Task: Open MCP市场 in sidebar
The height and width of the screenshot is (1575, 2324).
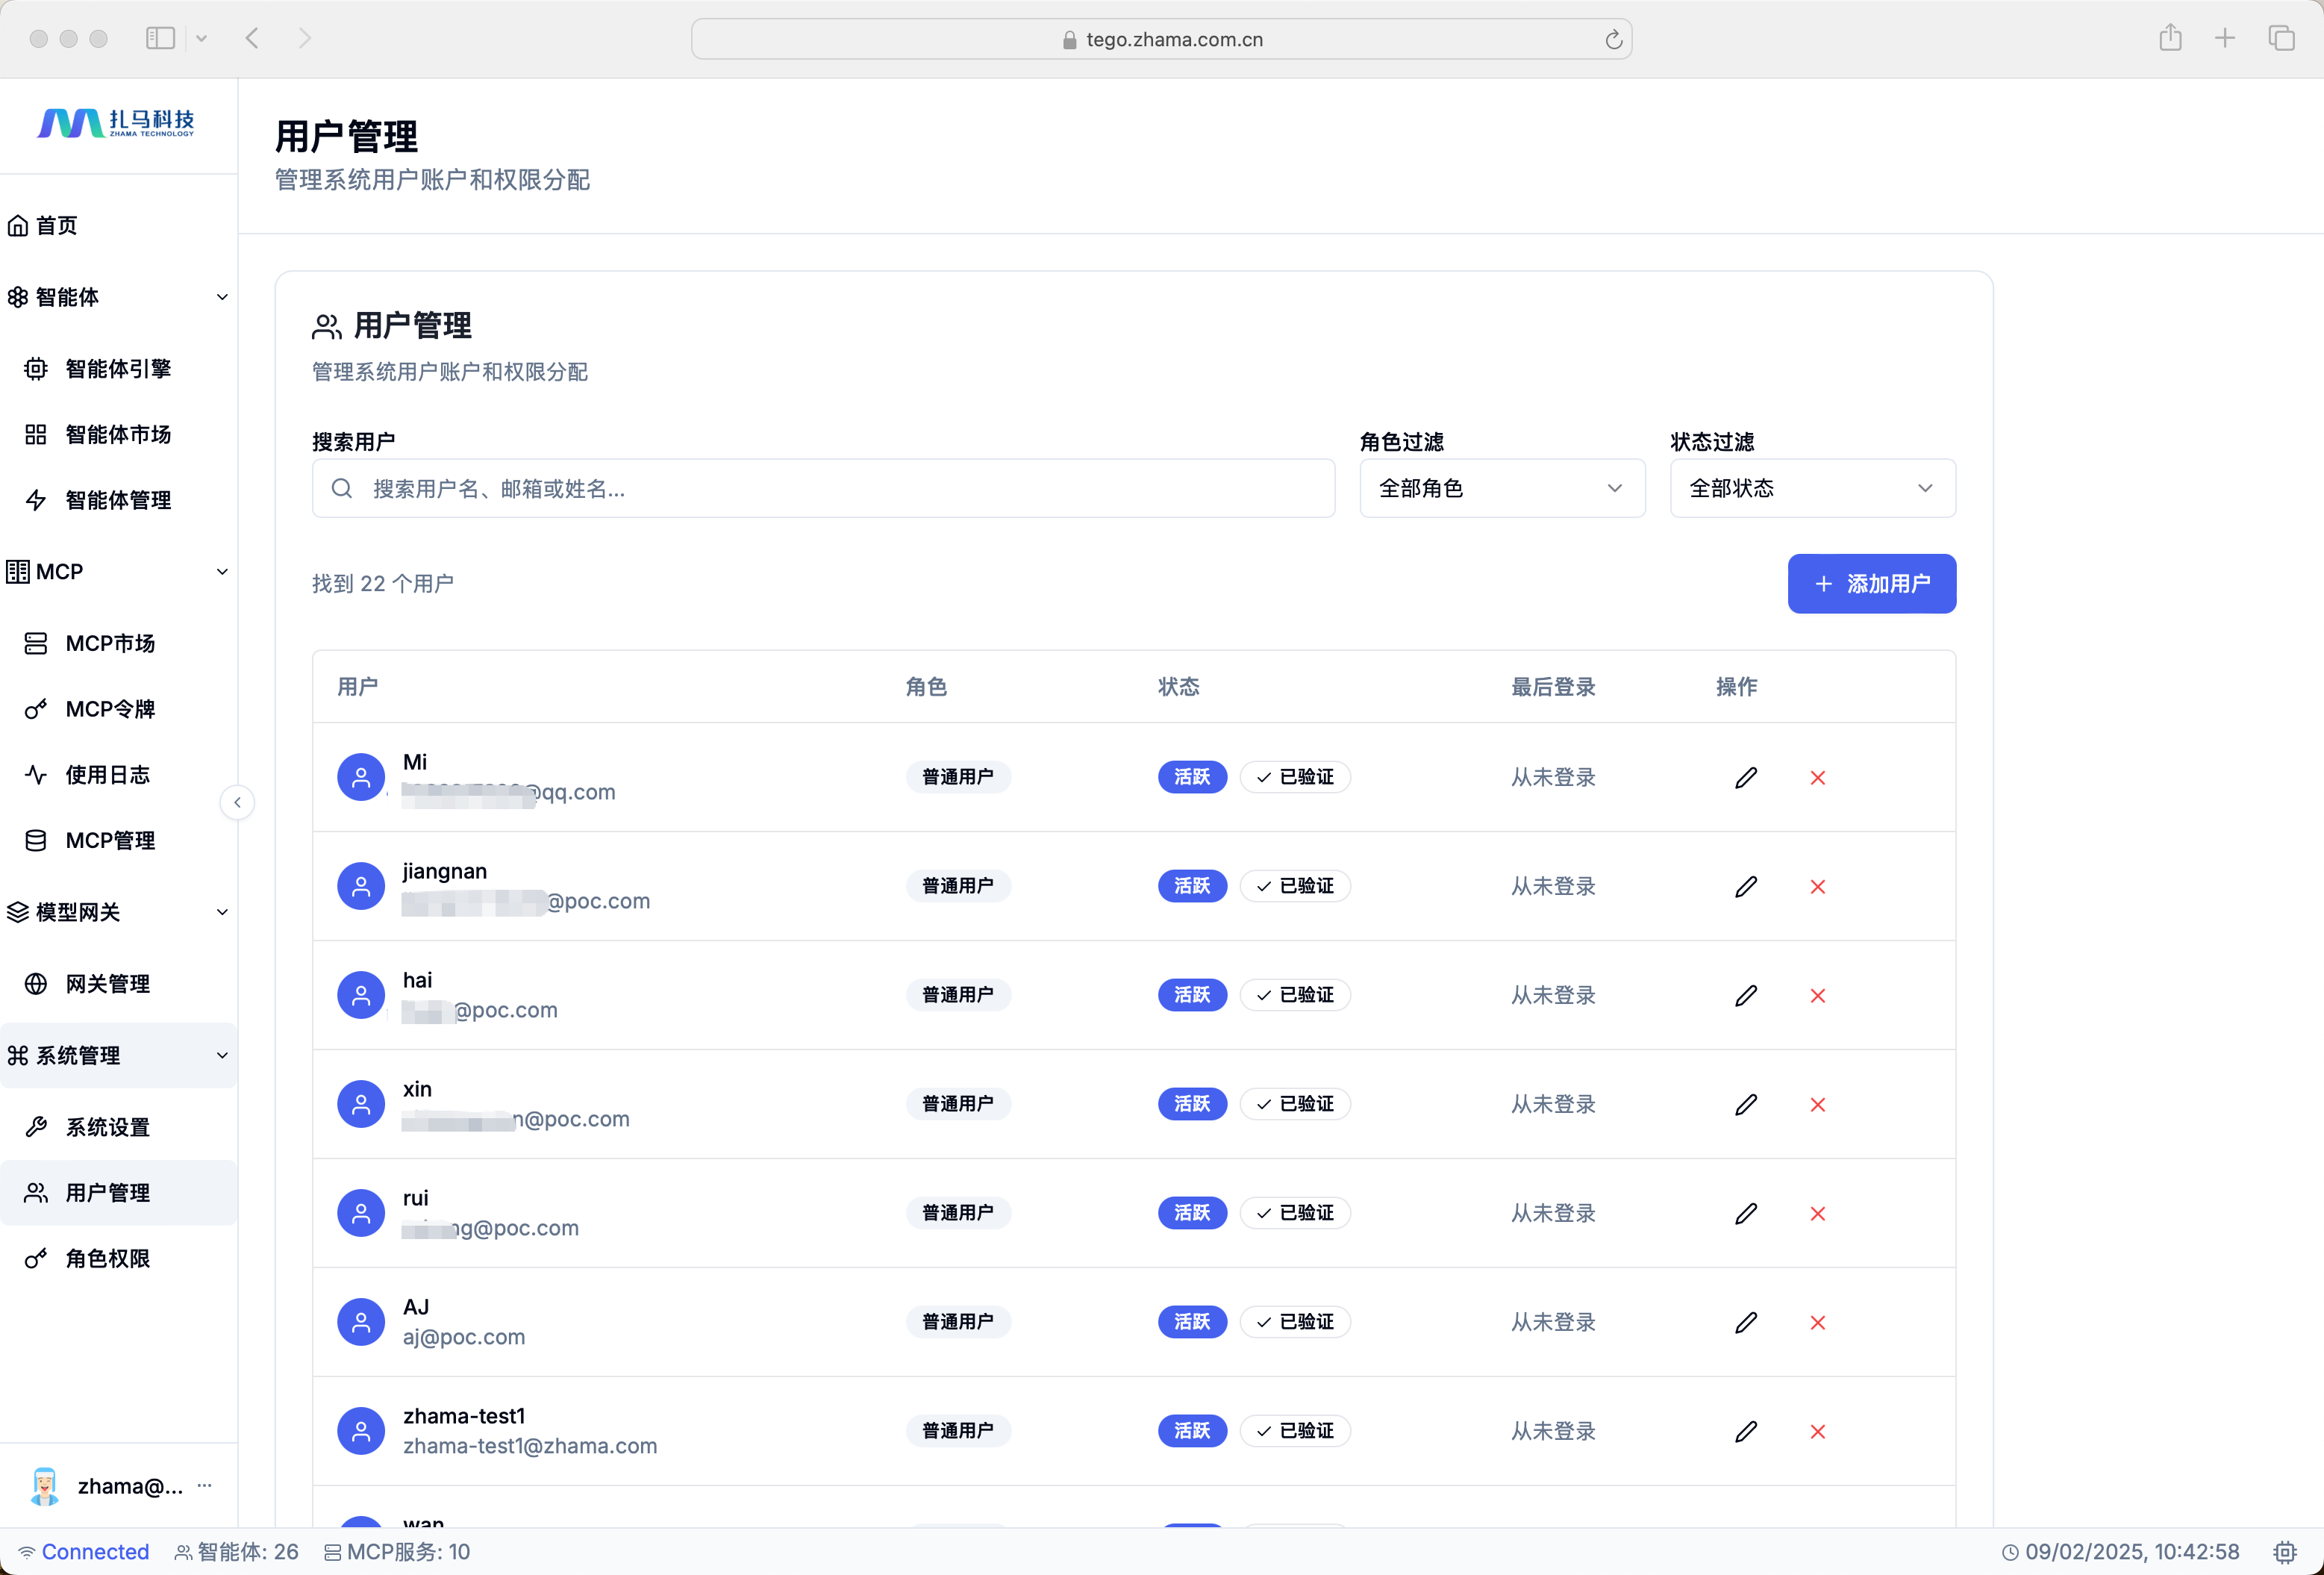Action: coord(110,643)
